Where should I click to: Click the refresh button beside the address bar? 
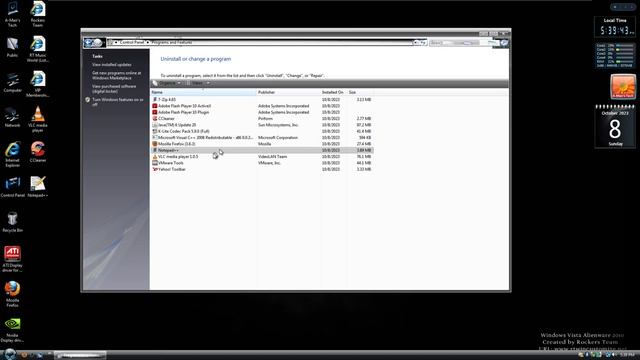click(x=422, y=42)
